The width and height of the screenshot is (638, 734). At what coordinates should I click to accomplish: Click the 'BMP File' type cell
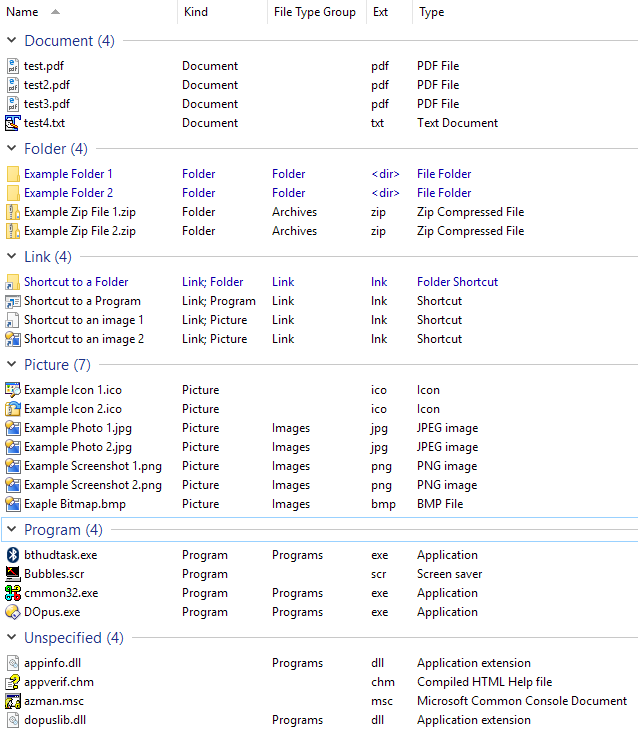pyautogui.click(x=440, y=504)
